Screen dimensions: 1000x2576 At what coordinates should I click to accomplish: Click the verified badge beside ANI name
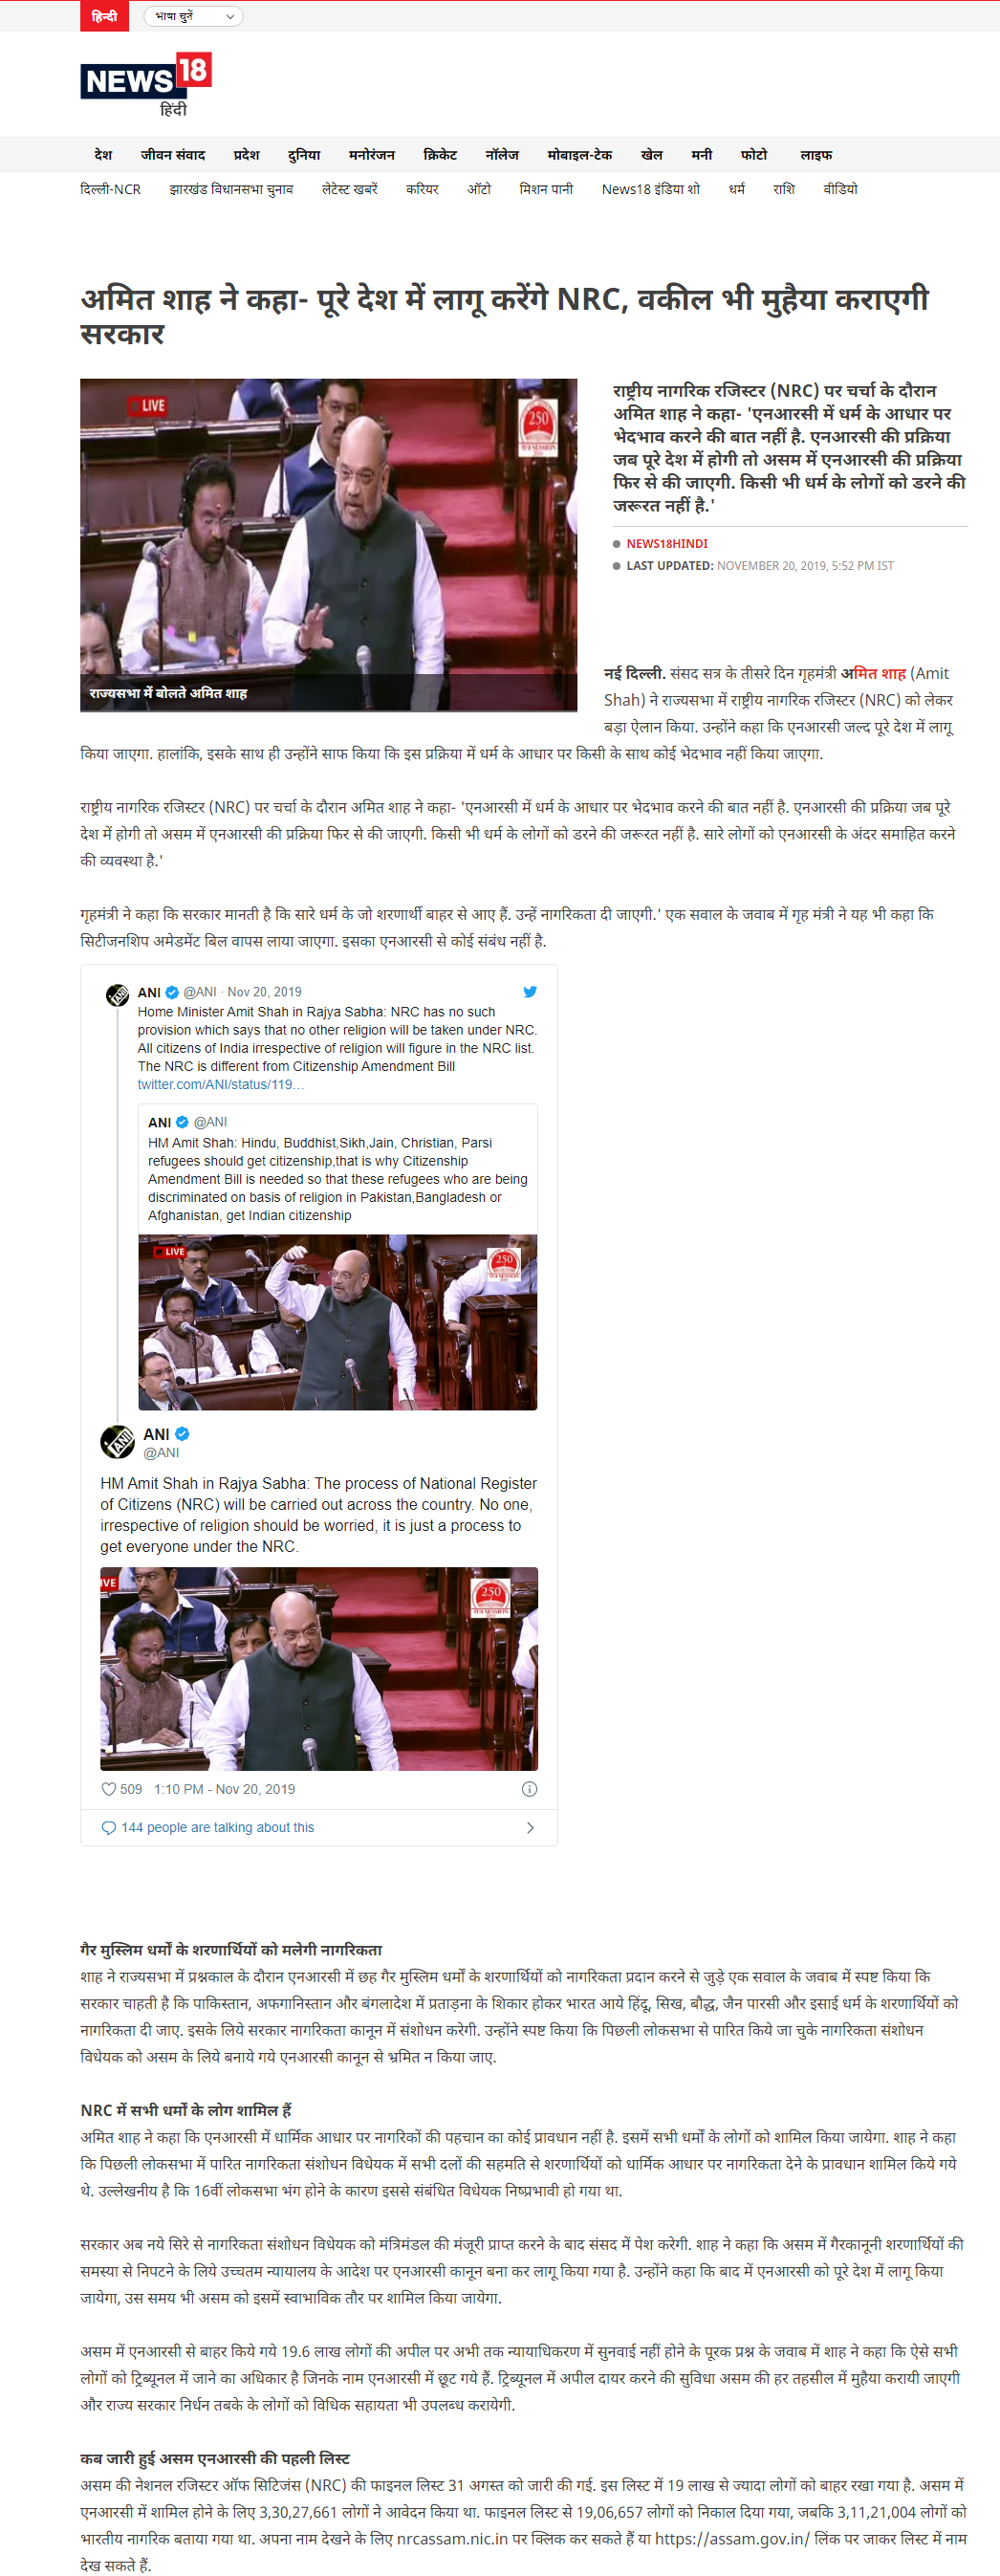coord(182,1434)
